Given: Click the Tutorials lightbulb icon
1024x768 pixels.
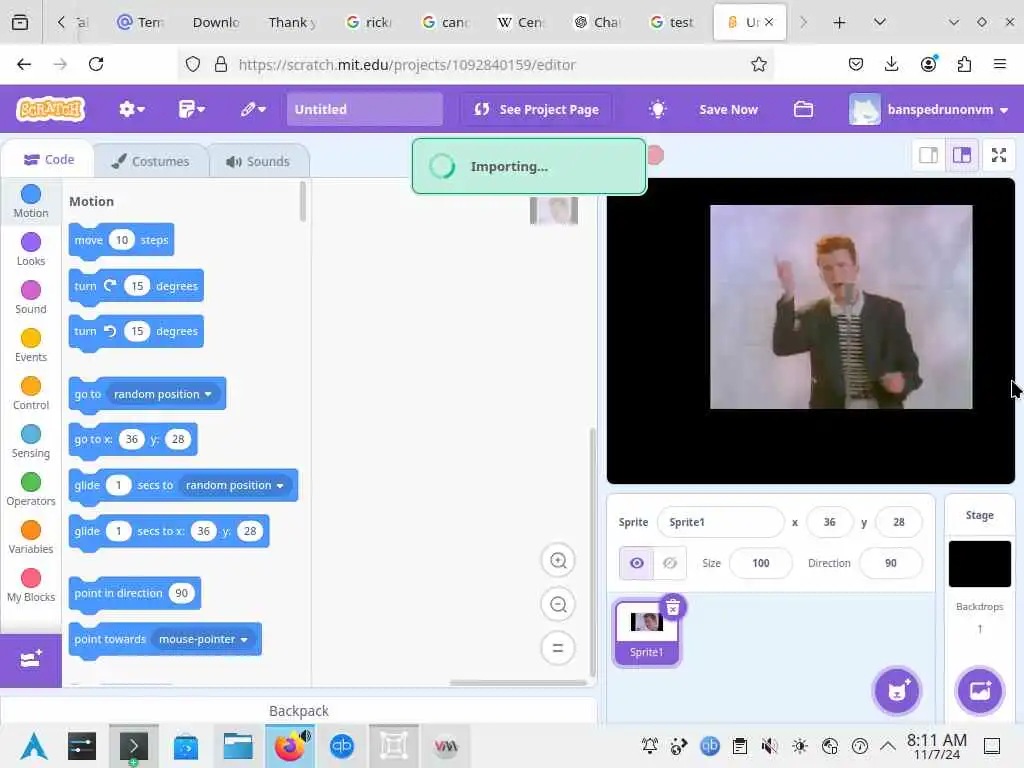Looking at the screenshot, I should point(657,109).
